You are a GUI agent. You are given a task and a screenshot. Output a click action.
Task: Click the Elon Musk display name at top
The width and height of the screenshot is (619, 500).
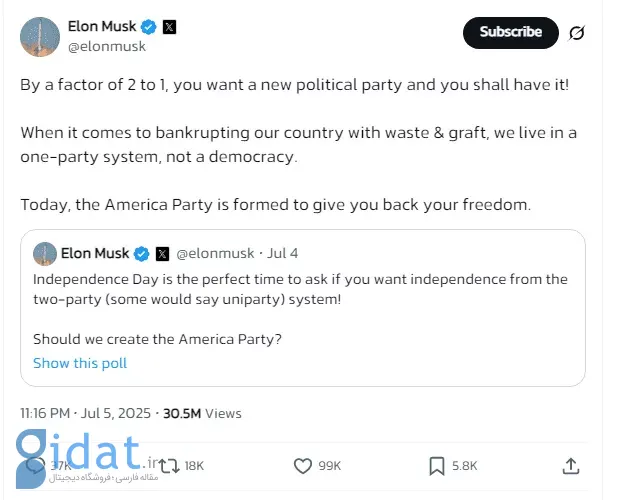coord(102,26)
